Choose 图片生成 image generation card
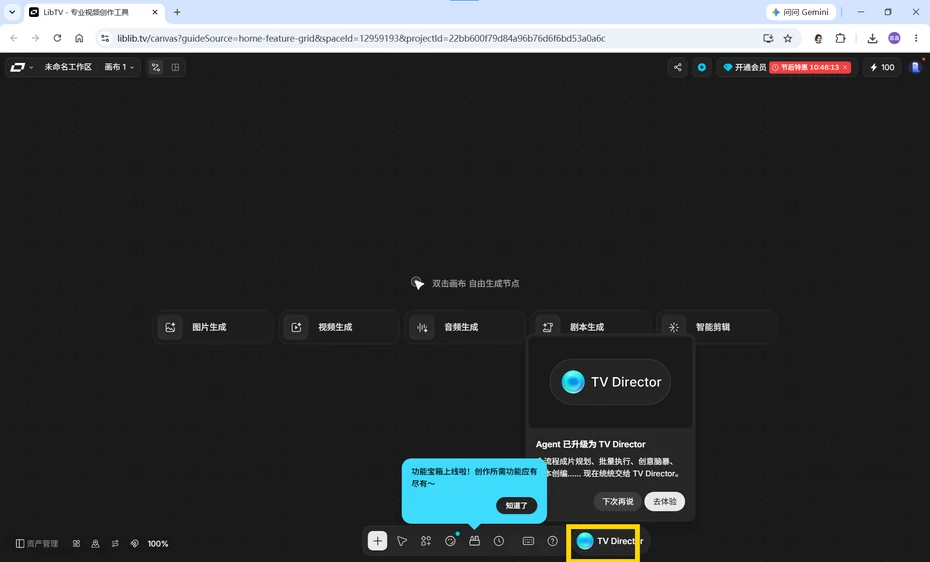This screenshot has height=562, width=930. pyautogui.click(x=213, y=327)
